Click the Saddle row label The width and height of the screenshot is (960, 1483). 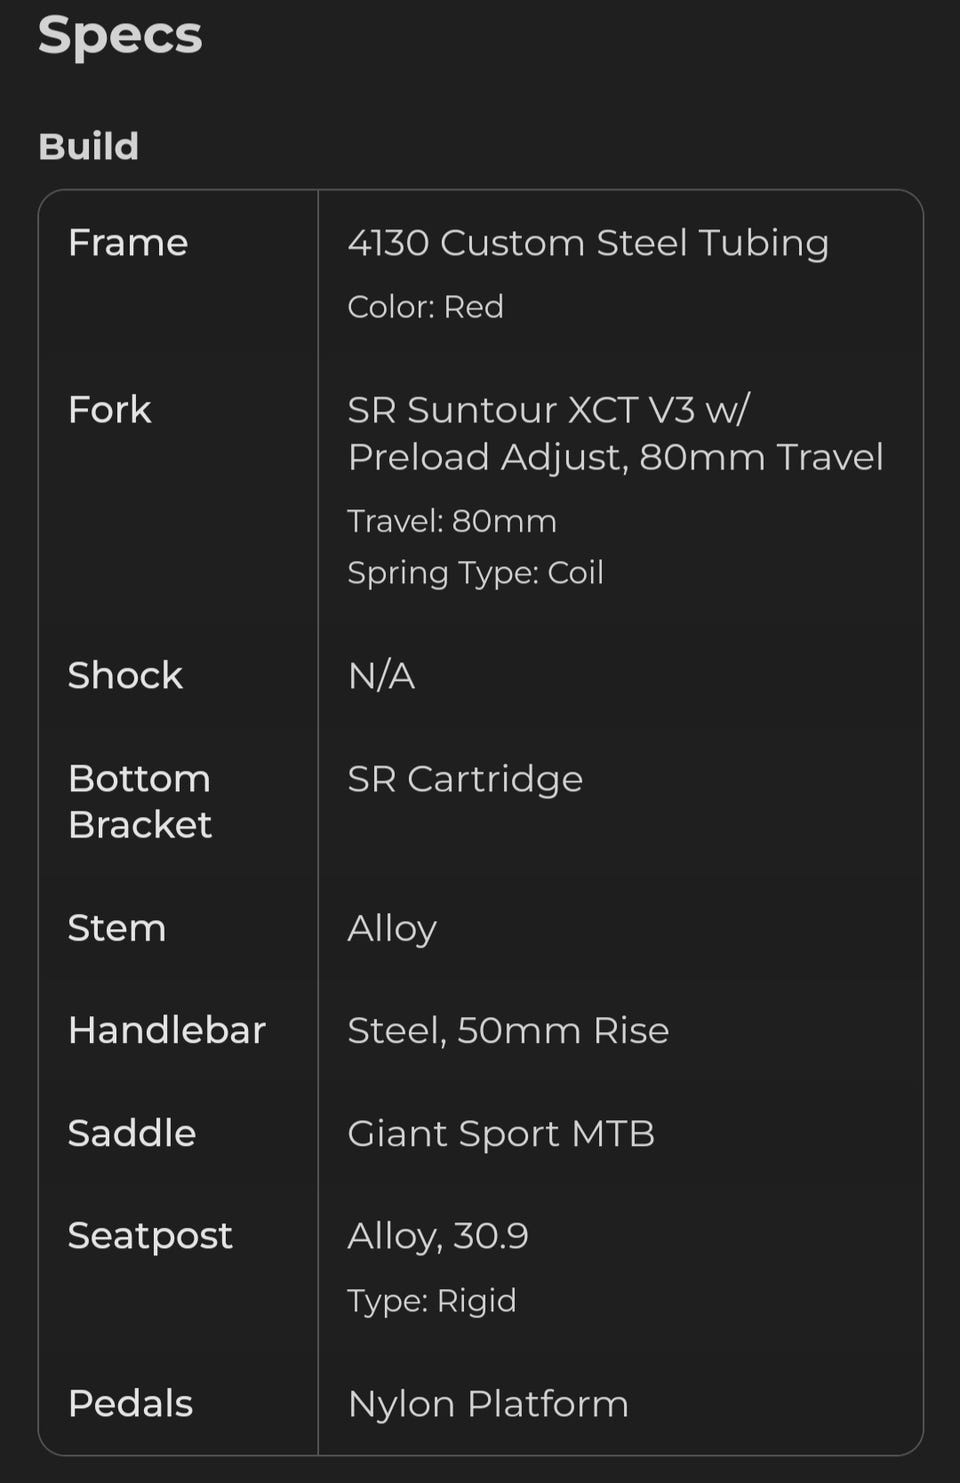[x=132, y=1134]
